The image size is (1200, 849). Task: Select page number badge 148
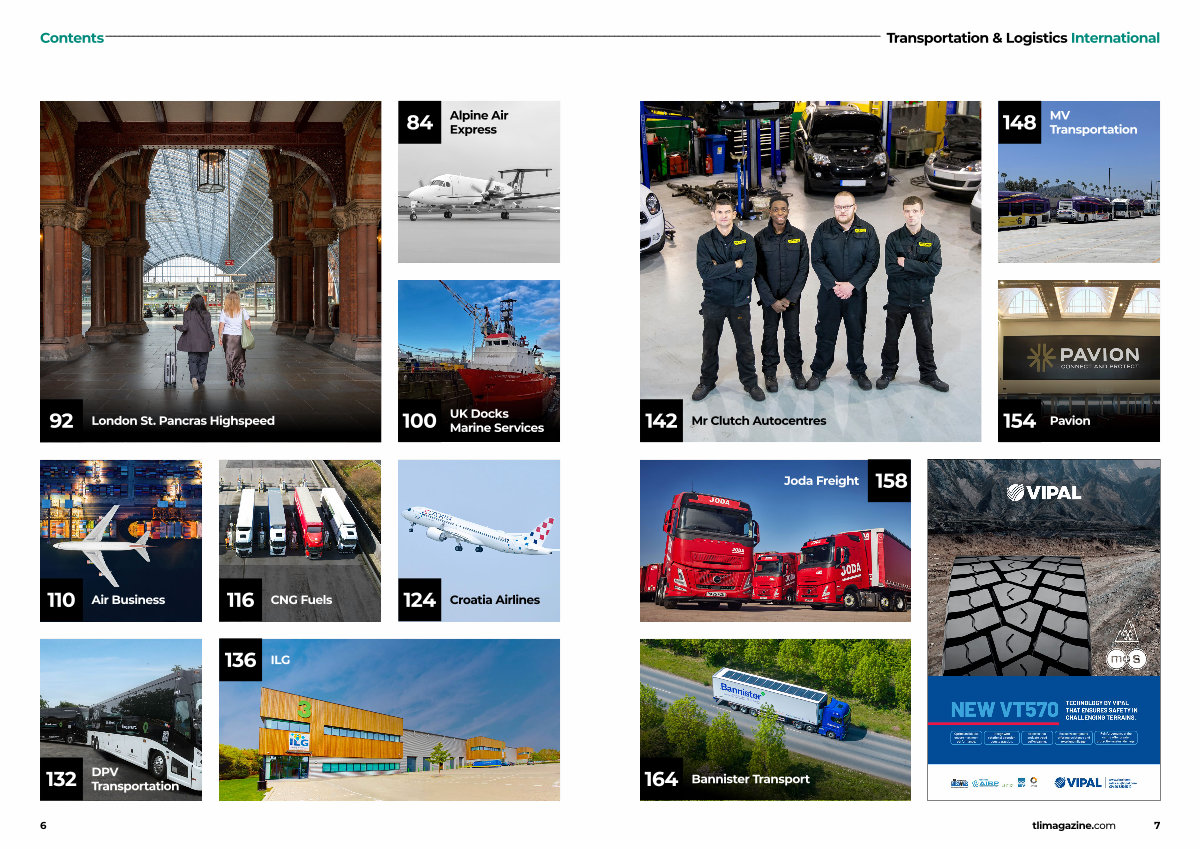(x=1019, y=122)
